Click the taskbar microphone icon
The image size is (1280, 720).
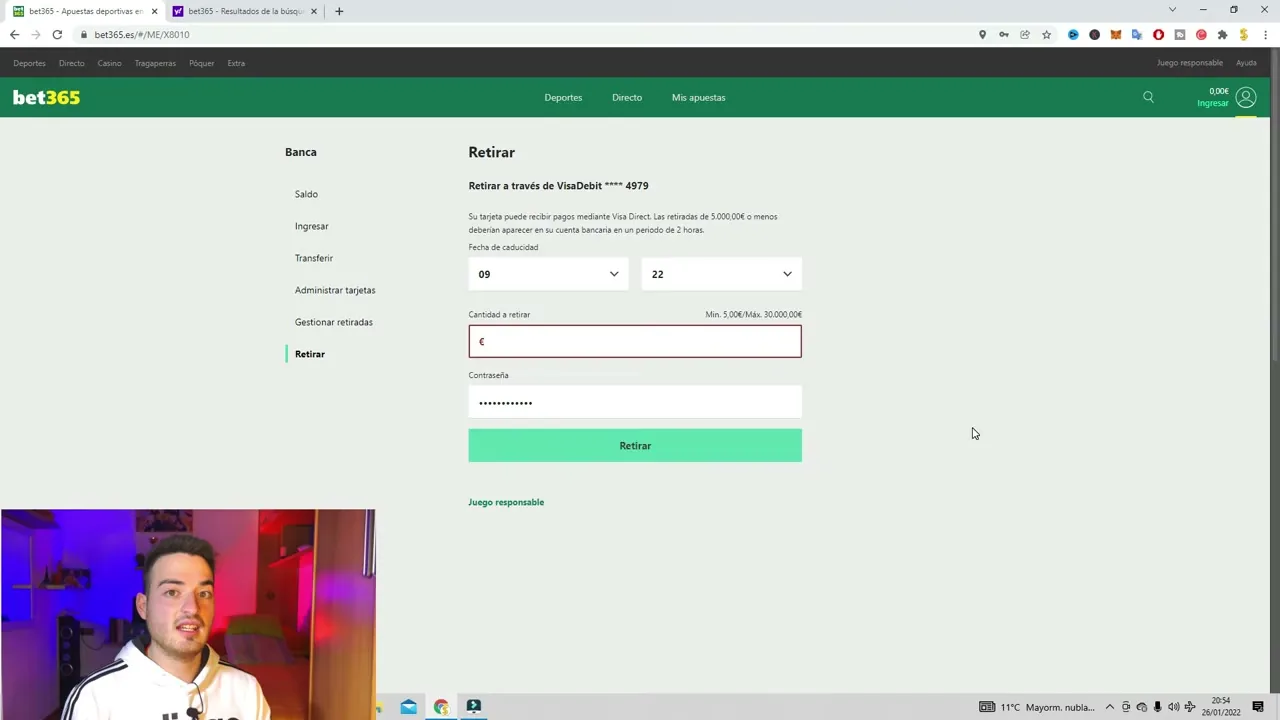click(x=1157, y=707)
